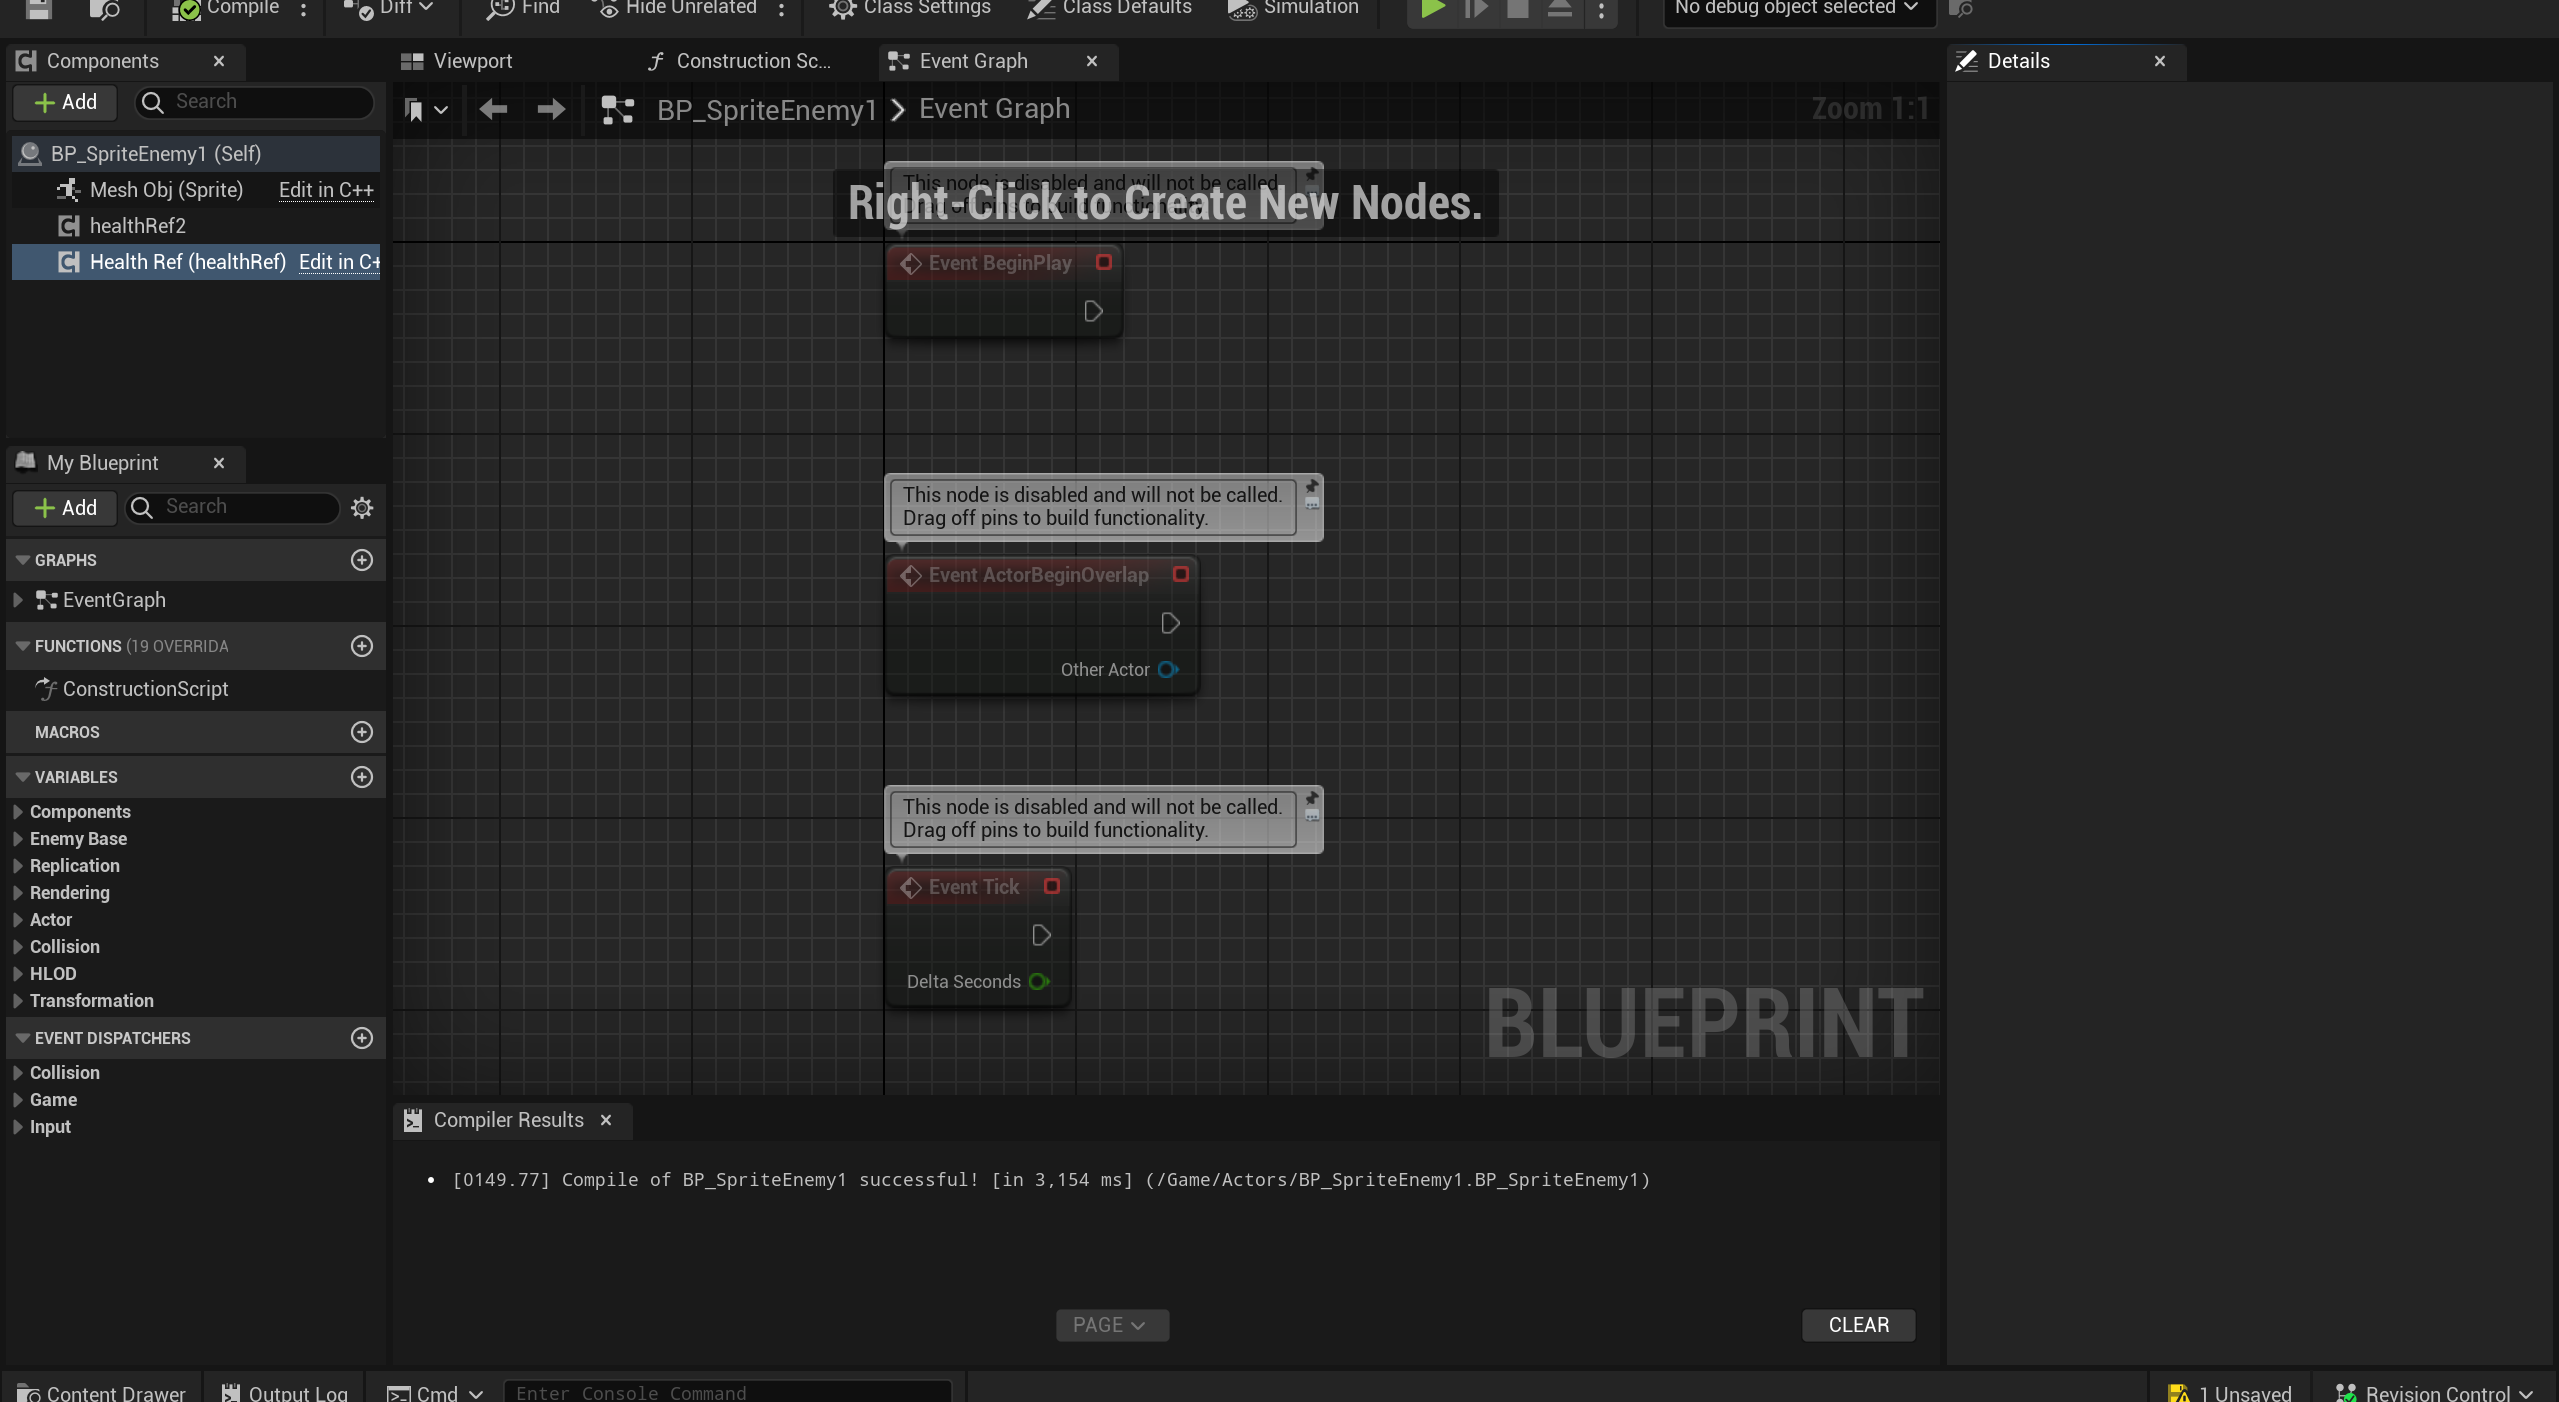Add new event dispatcher with plus icon
The height and width of the screenshot is (1402, 2559).
pos(362,1038)
